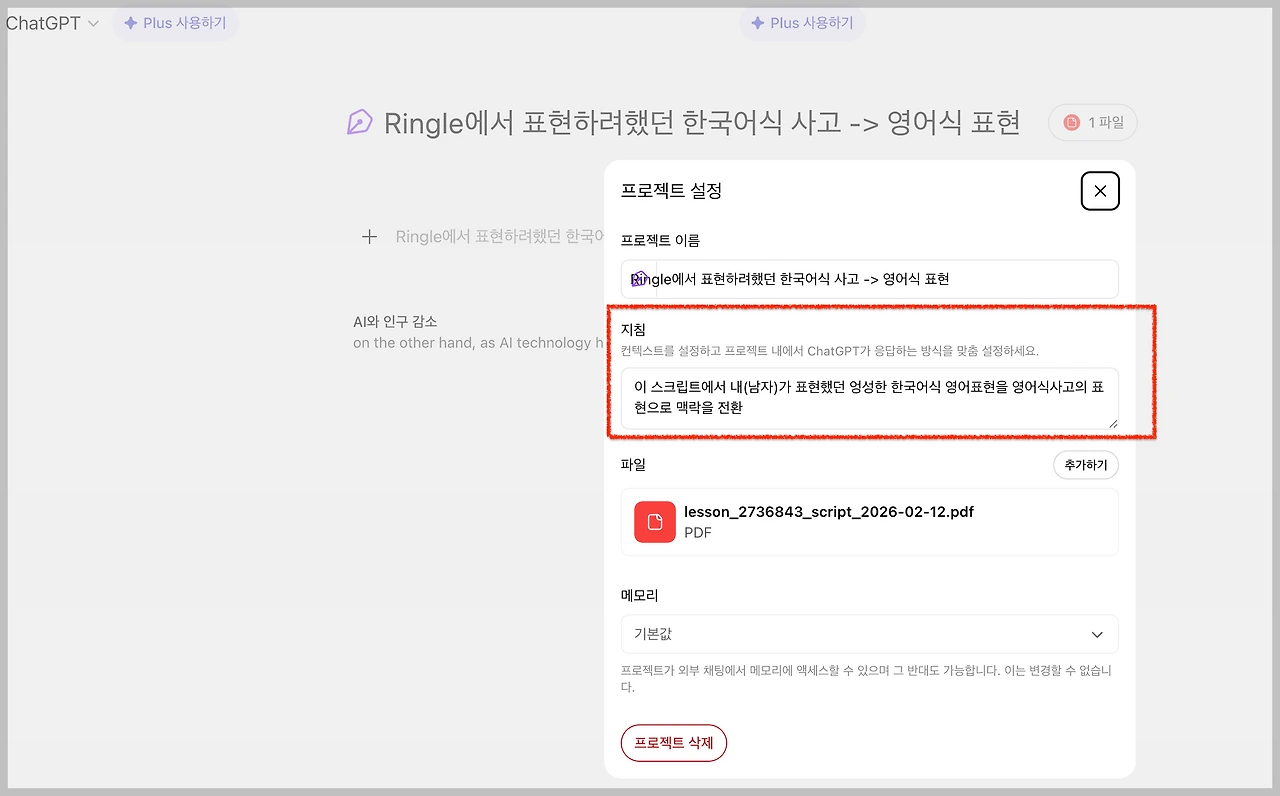
Task: Click the 프로젝트 설정 dialog heading
Action: [x=671, y=190]
